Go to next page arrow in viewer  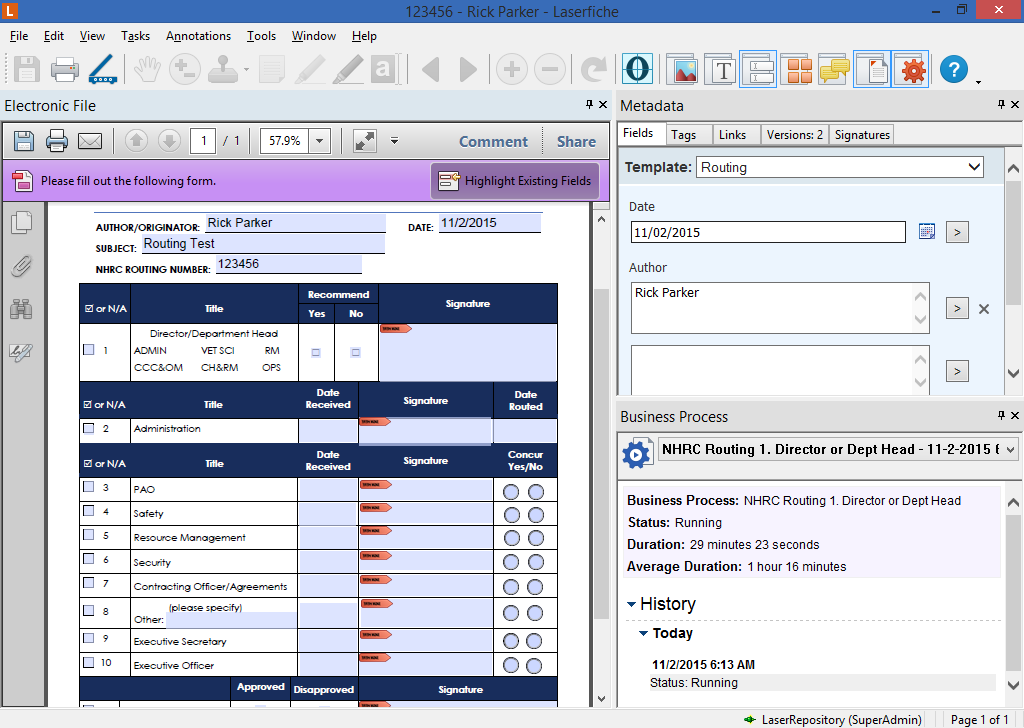[170, 140]
